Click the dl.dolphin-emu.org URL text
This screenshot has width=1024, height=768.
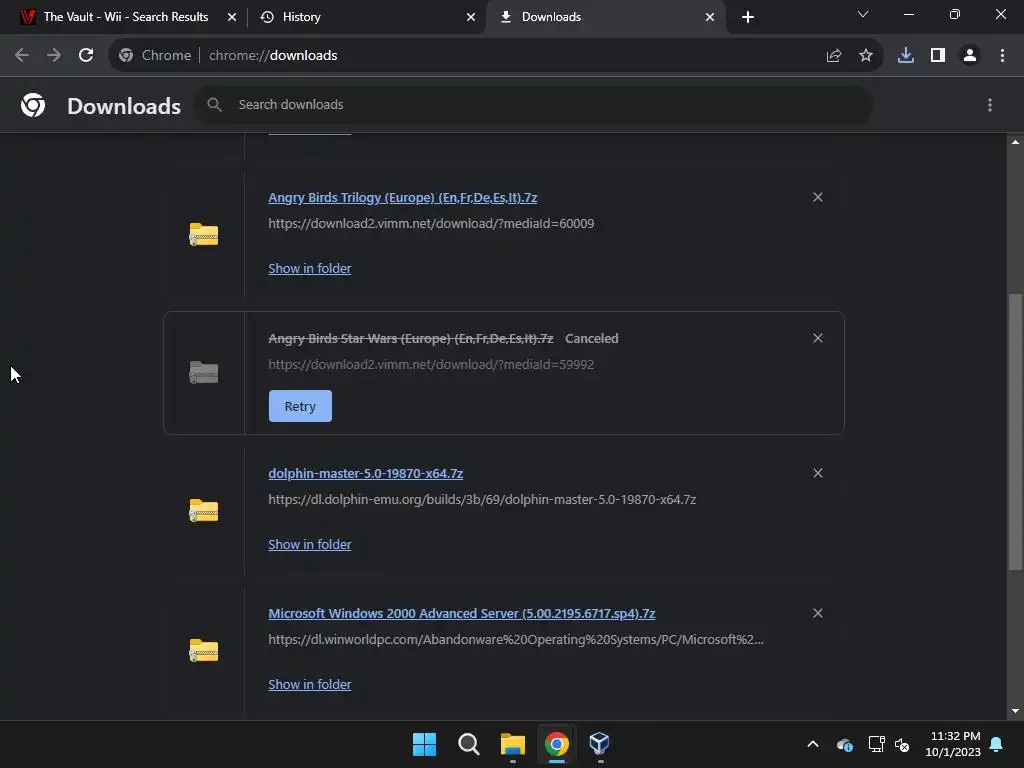point(482,500)
